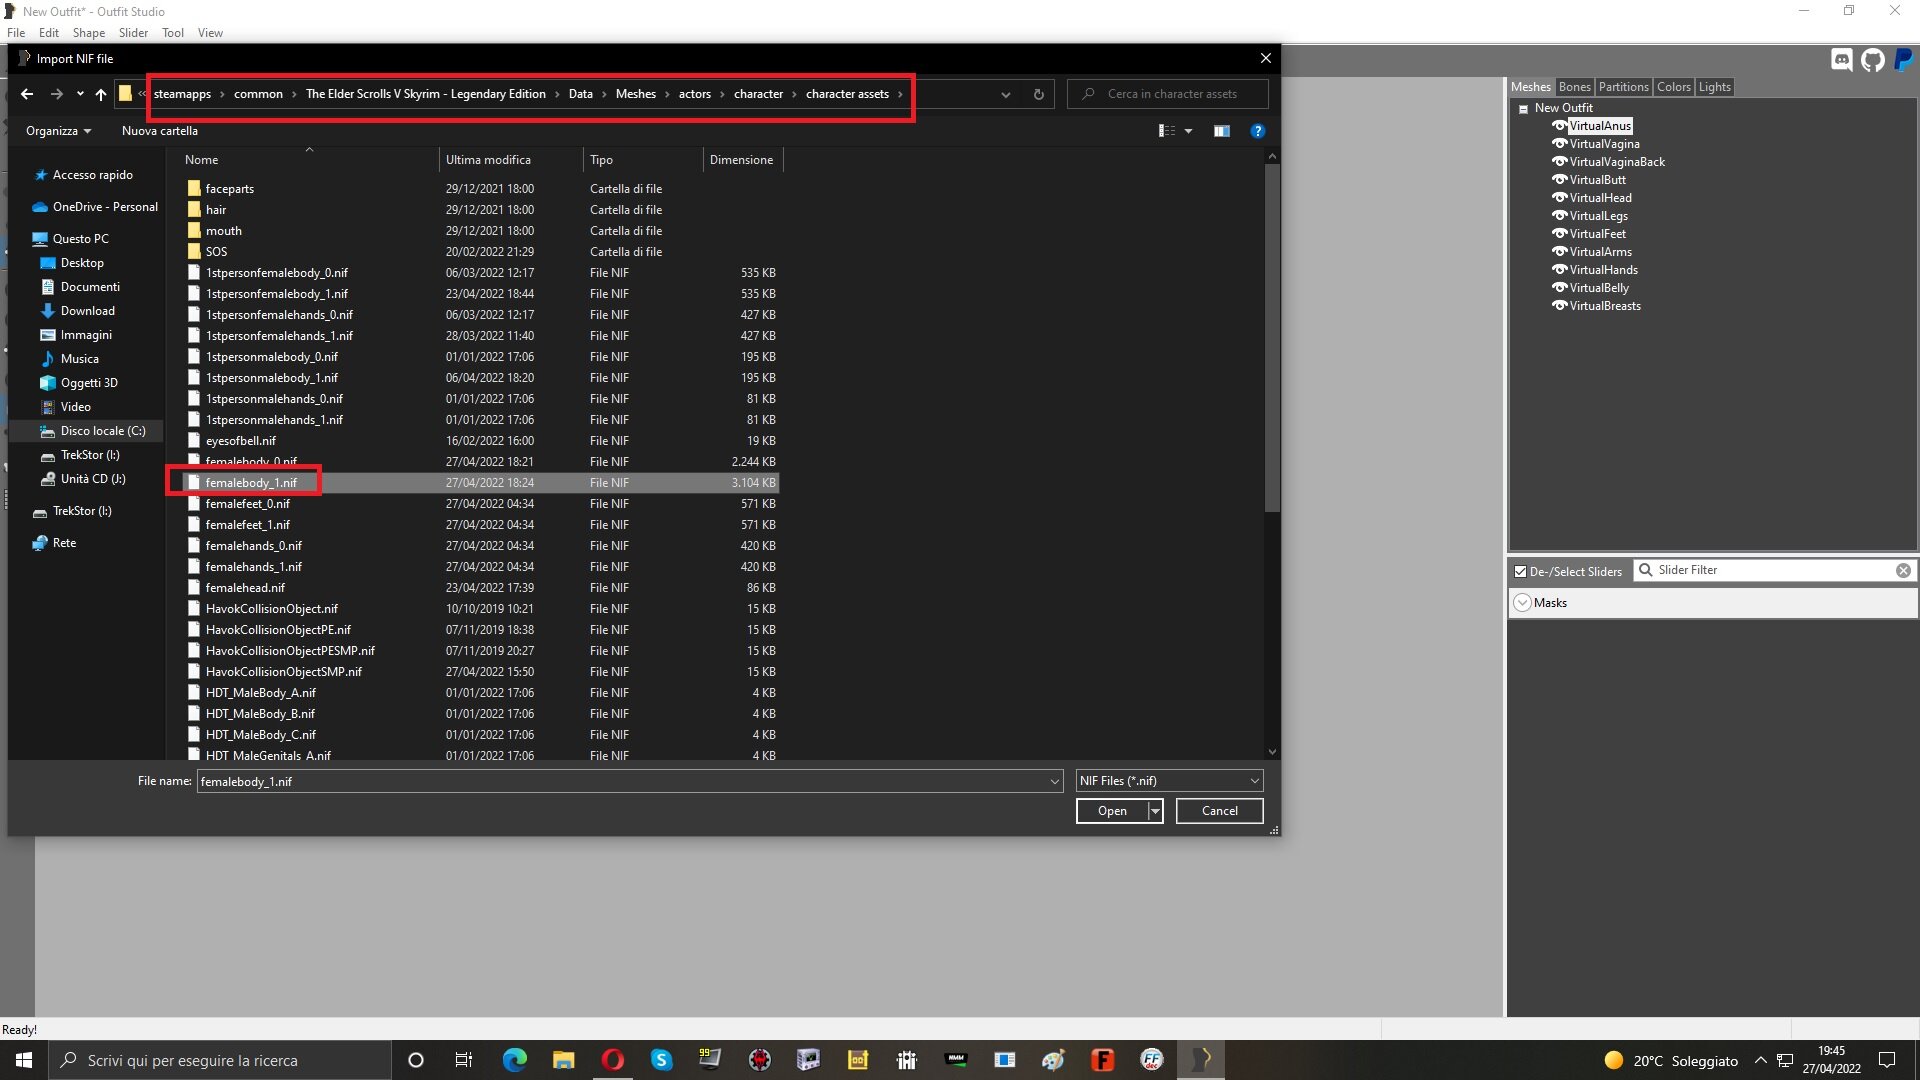Toggle visibility of VirtualAnus mesh
The height and width of the screenshot is (1080, 1920).
click(1559, 126)
